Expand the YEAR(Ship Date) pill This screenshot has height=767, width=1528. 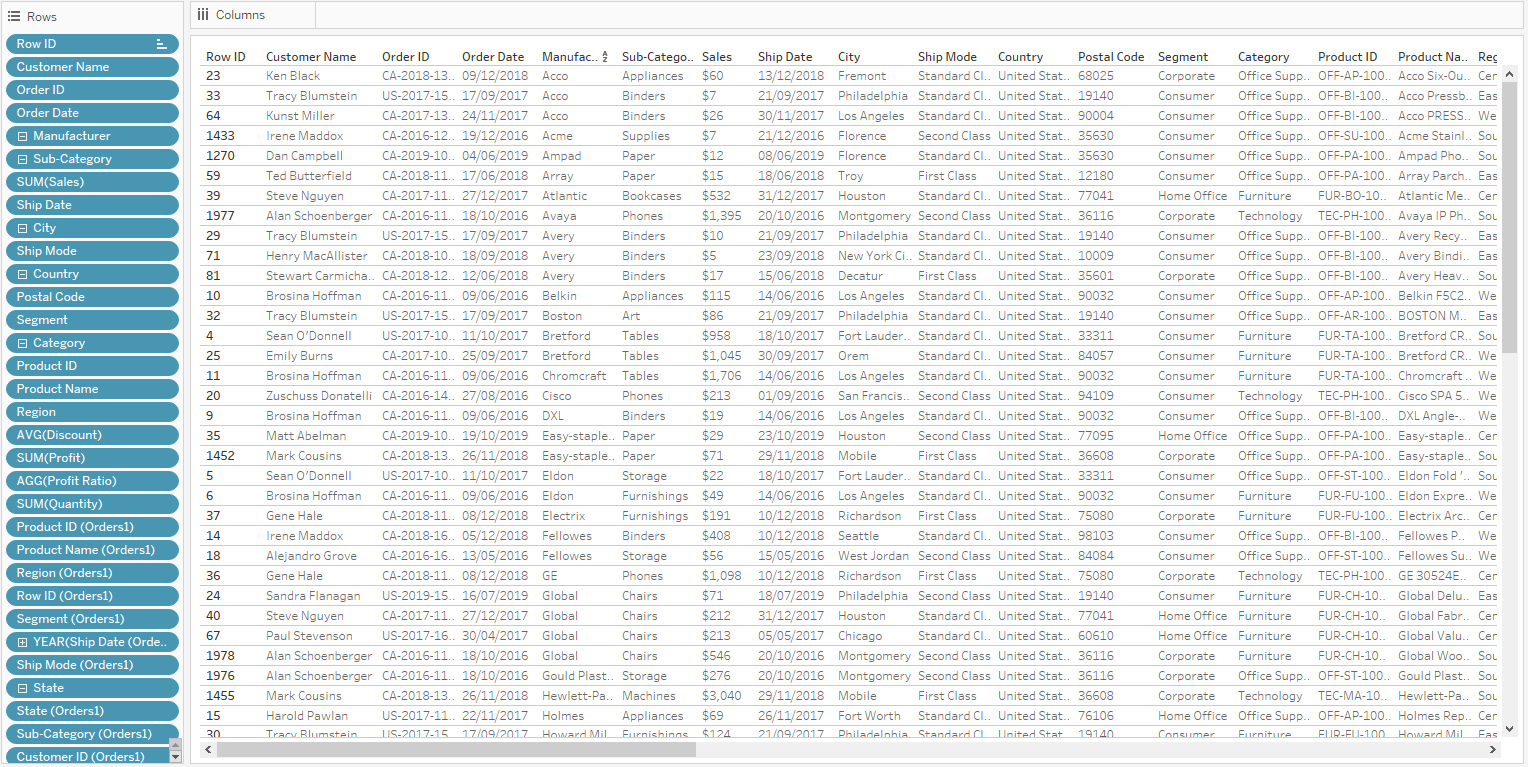22,642
